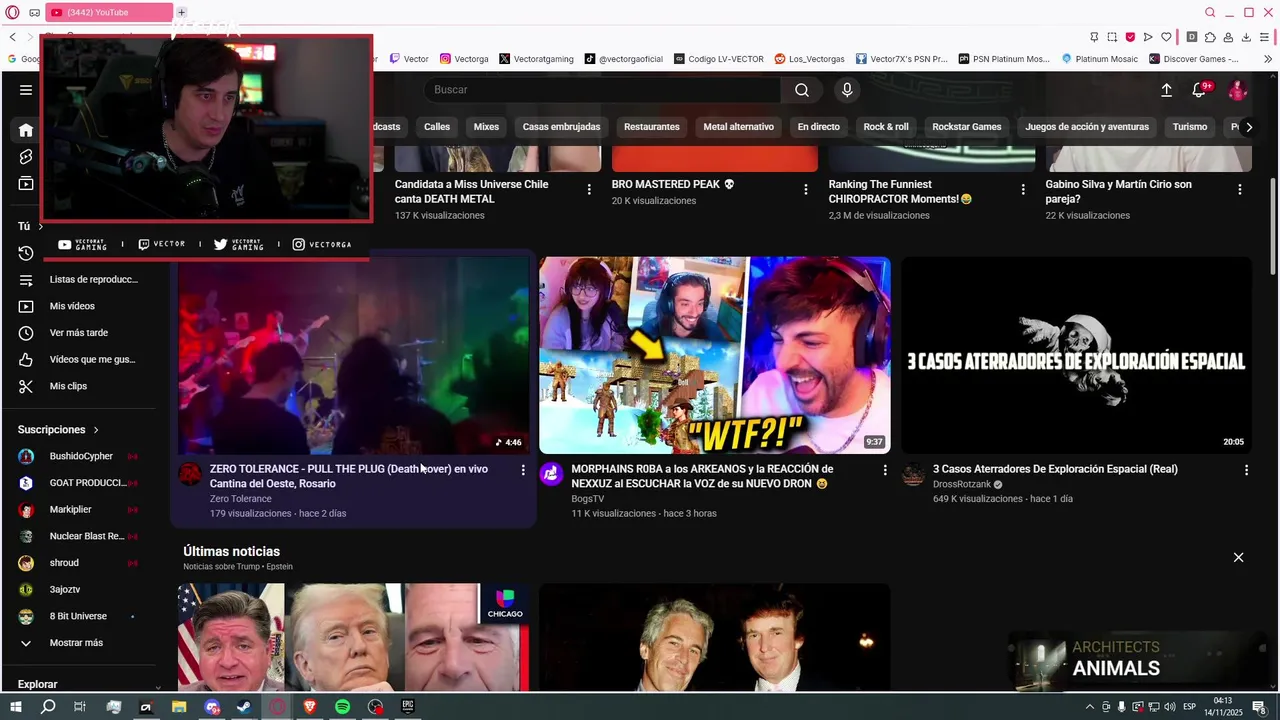Image resolution: width=1280 pixels, height=720 pixels.
Task: Select the En directo filter chip
Action: point(818,127)
